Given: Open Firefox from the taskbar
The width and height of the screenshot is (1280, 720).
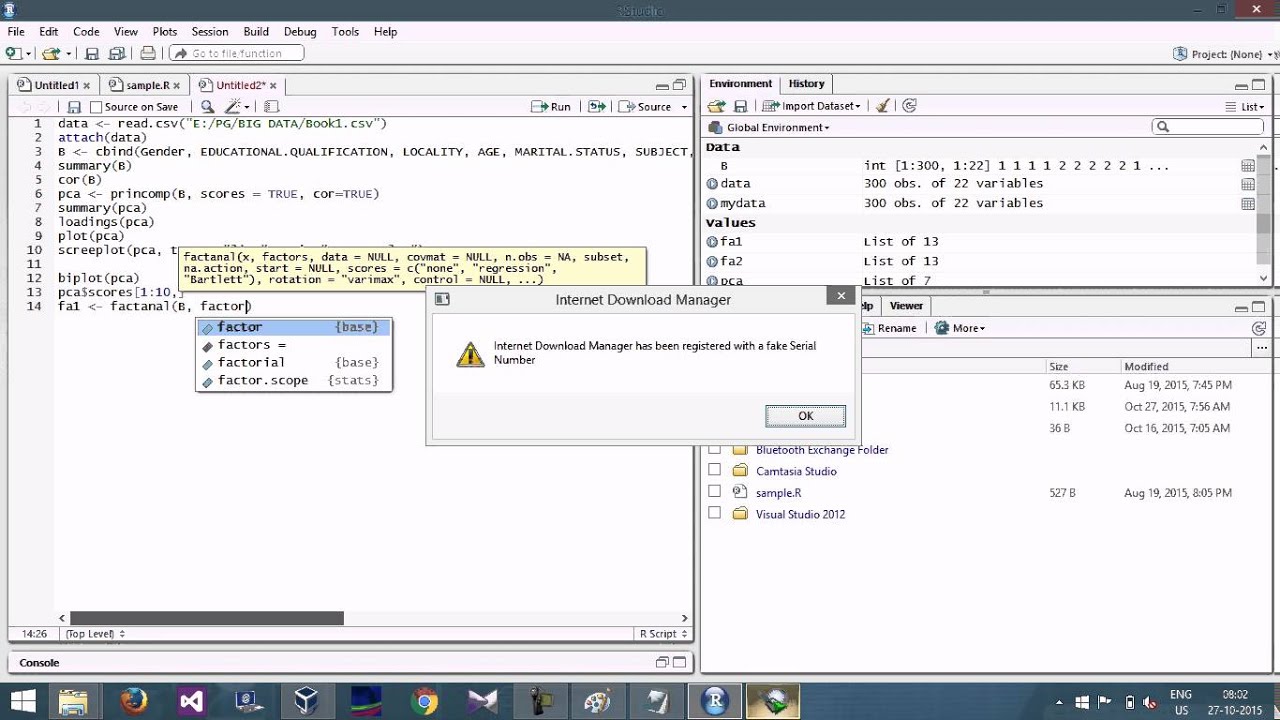Looking at the screenshot, I should 133,701.
